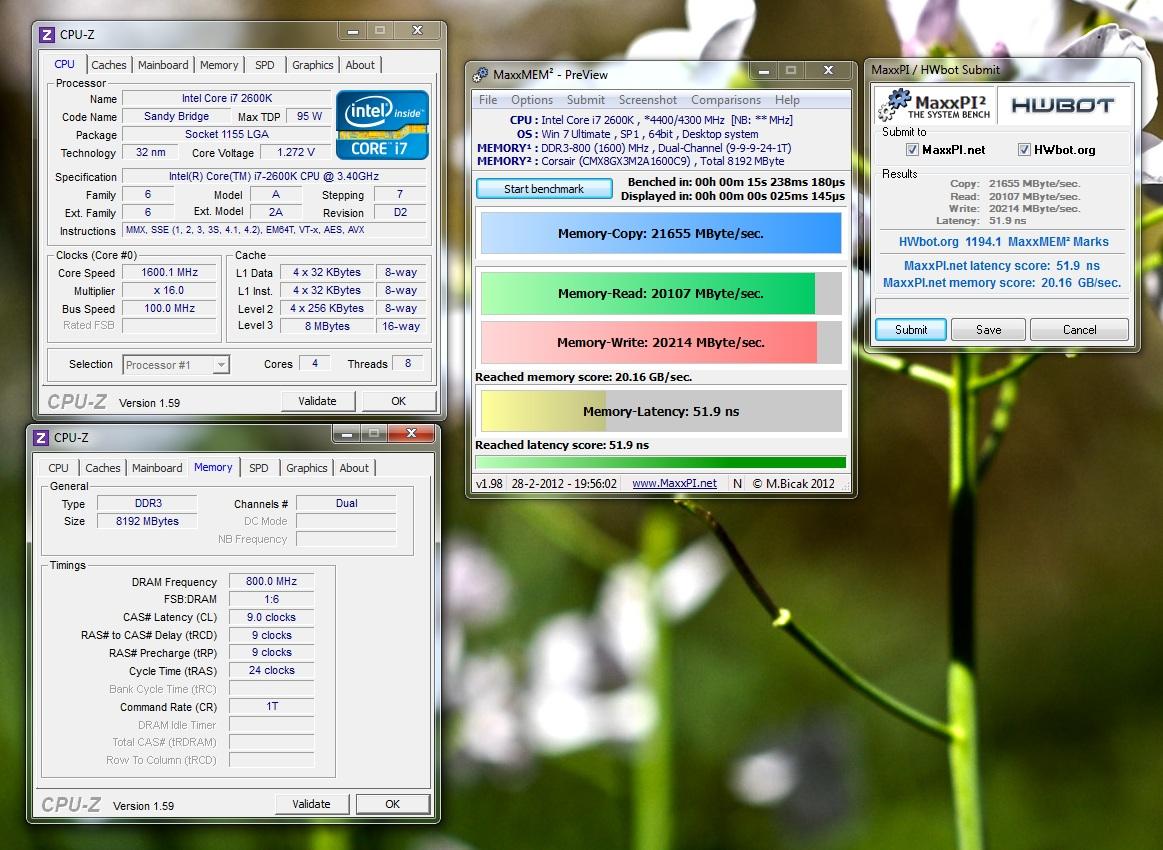Switch to Mainboard tab in top CPU-Z window
Screen dimensions: 1163x850
pos(163,65)
